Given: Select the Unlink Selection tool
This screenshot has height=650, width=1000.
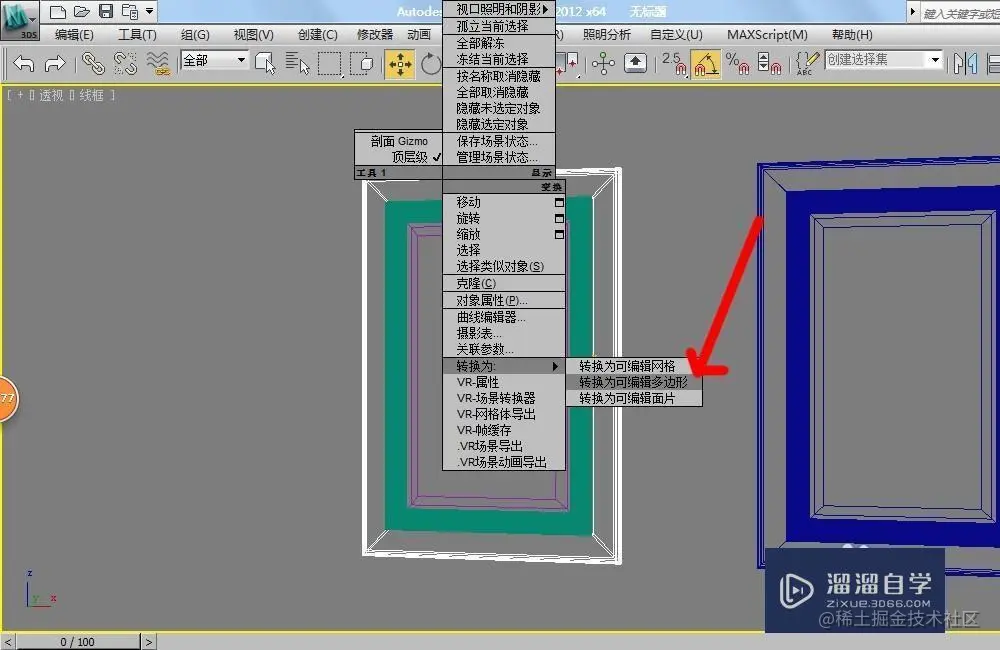Looking at the screenshot, I should pyautogui.click(x=125, y=63).
